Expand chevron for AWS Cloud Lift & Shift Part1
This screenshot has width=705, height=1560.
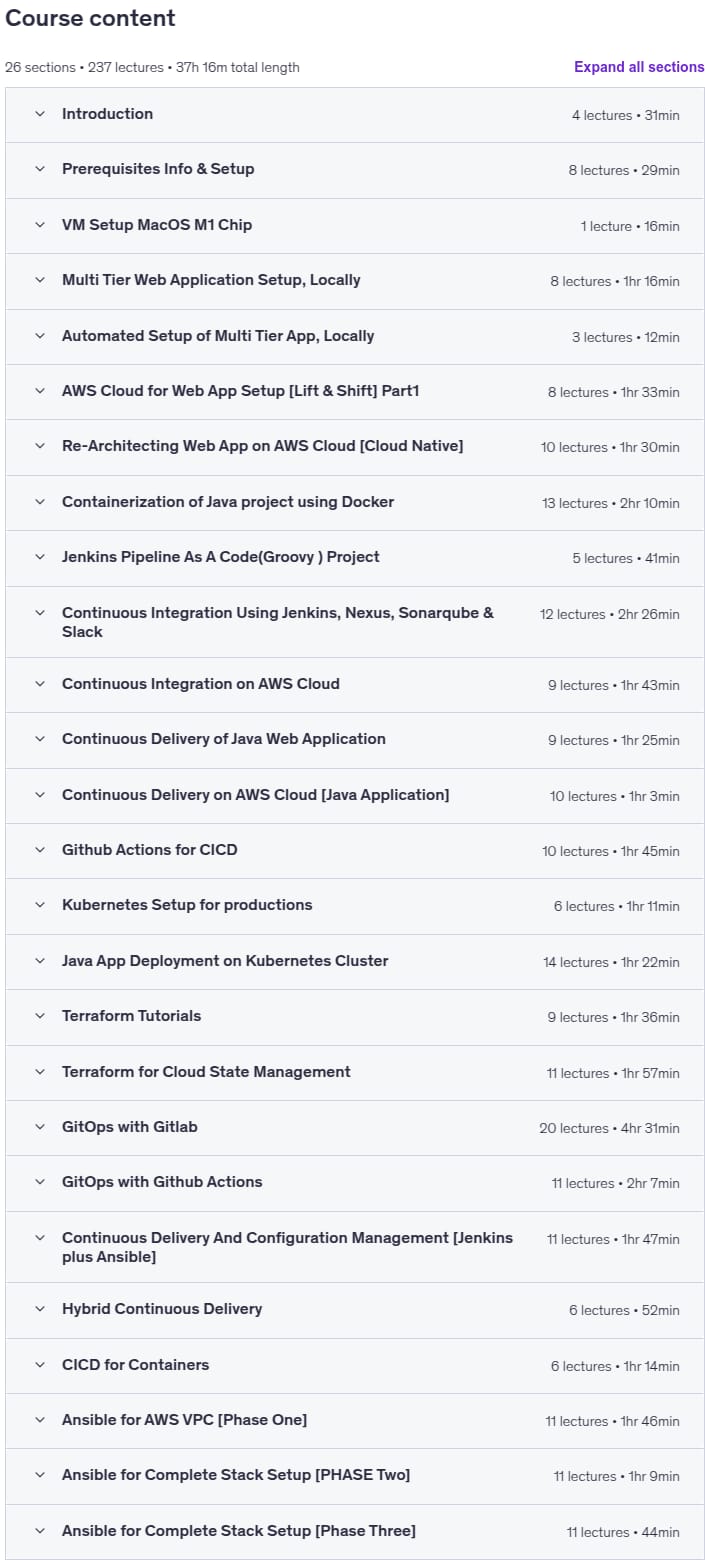pos(40,391)
